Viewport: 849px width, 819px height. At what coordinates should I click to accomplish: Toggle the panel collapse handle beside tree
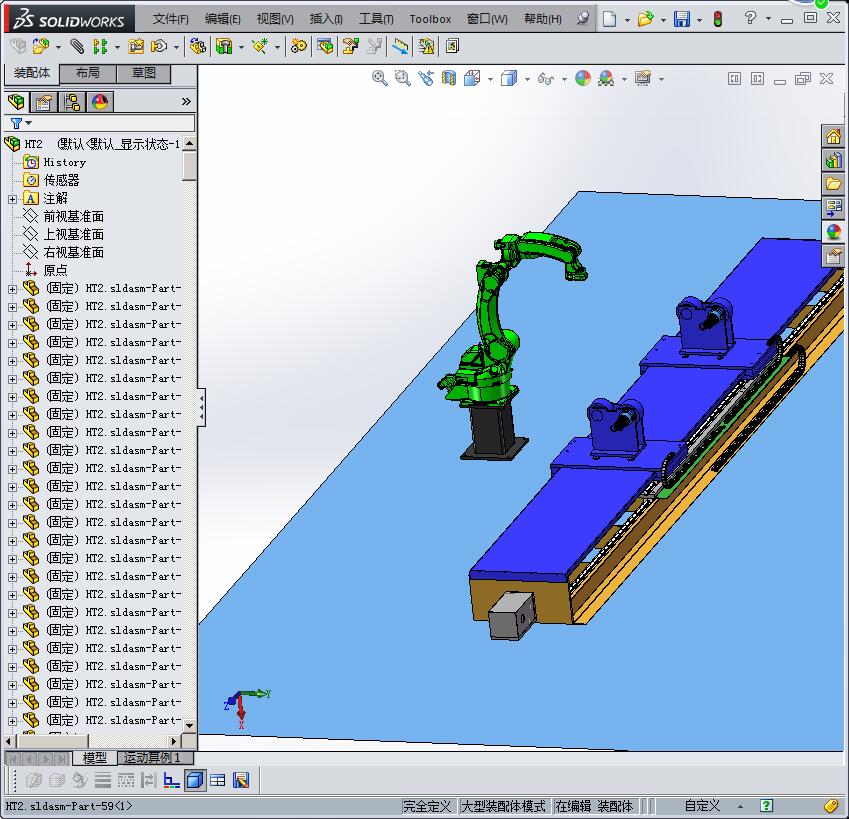[201, 407]
